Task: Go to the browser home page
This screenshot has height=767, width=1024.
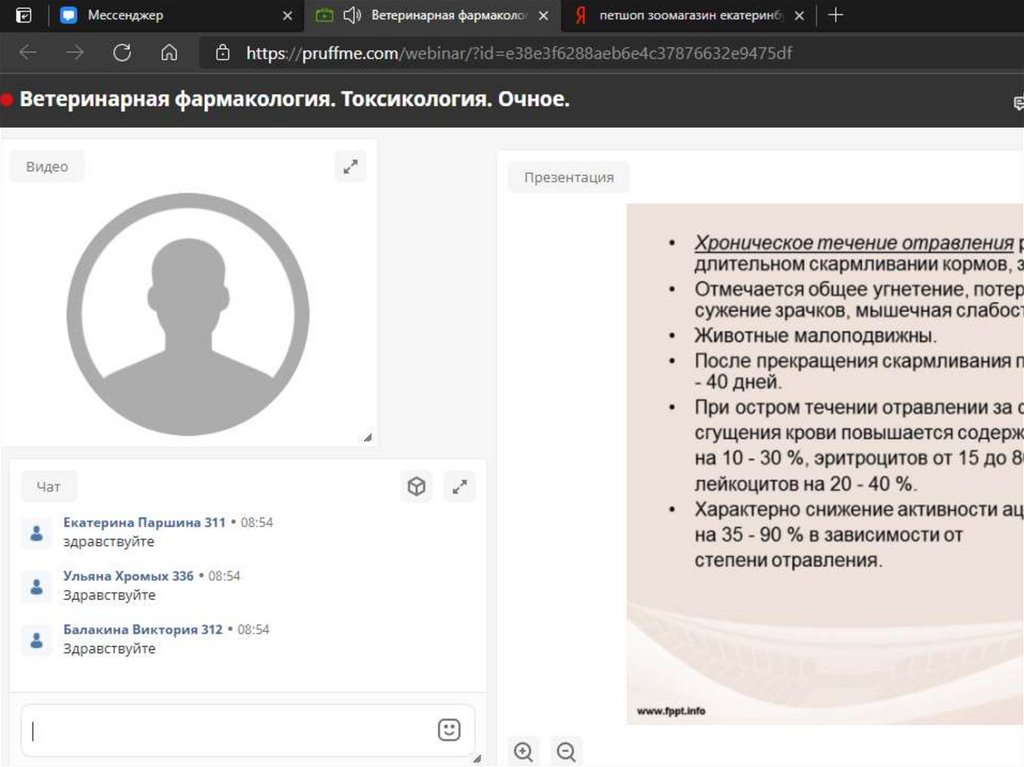Action: pos(169,53)
